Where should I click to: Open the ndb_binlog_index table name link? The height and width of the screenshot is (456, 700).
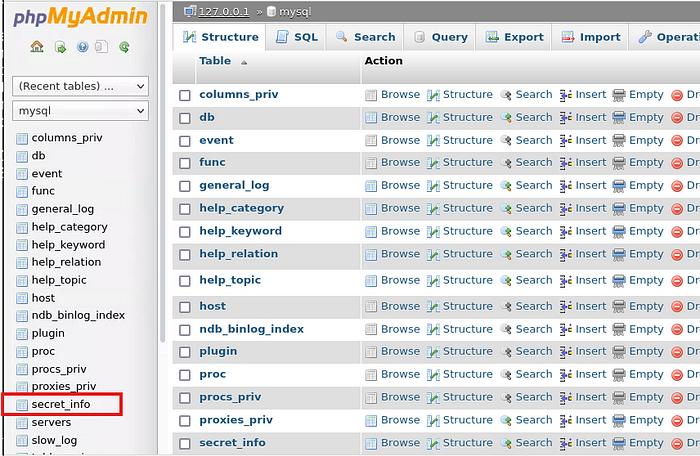(251, 329)
